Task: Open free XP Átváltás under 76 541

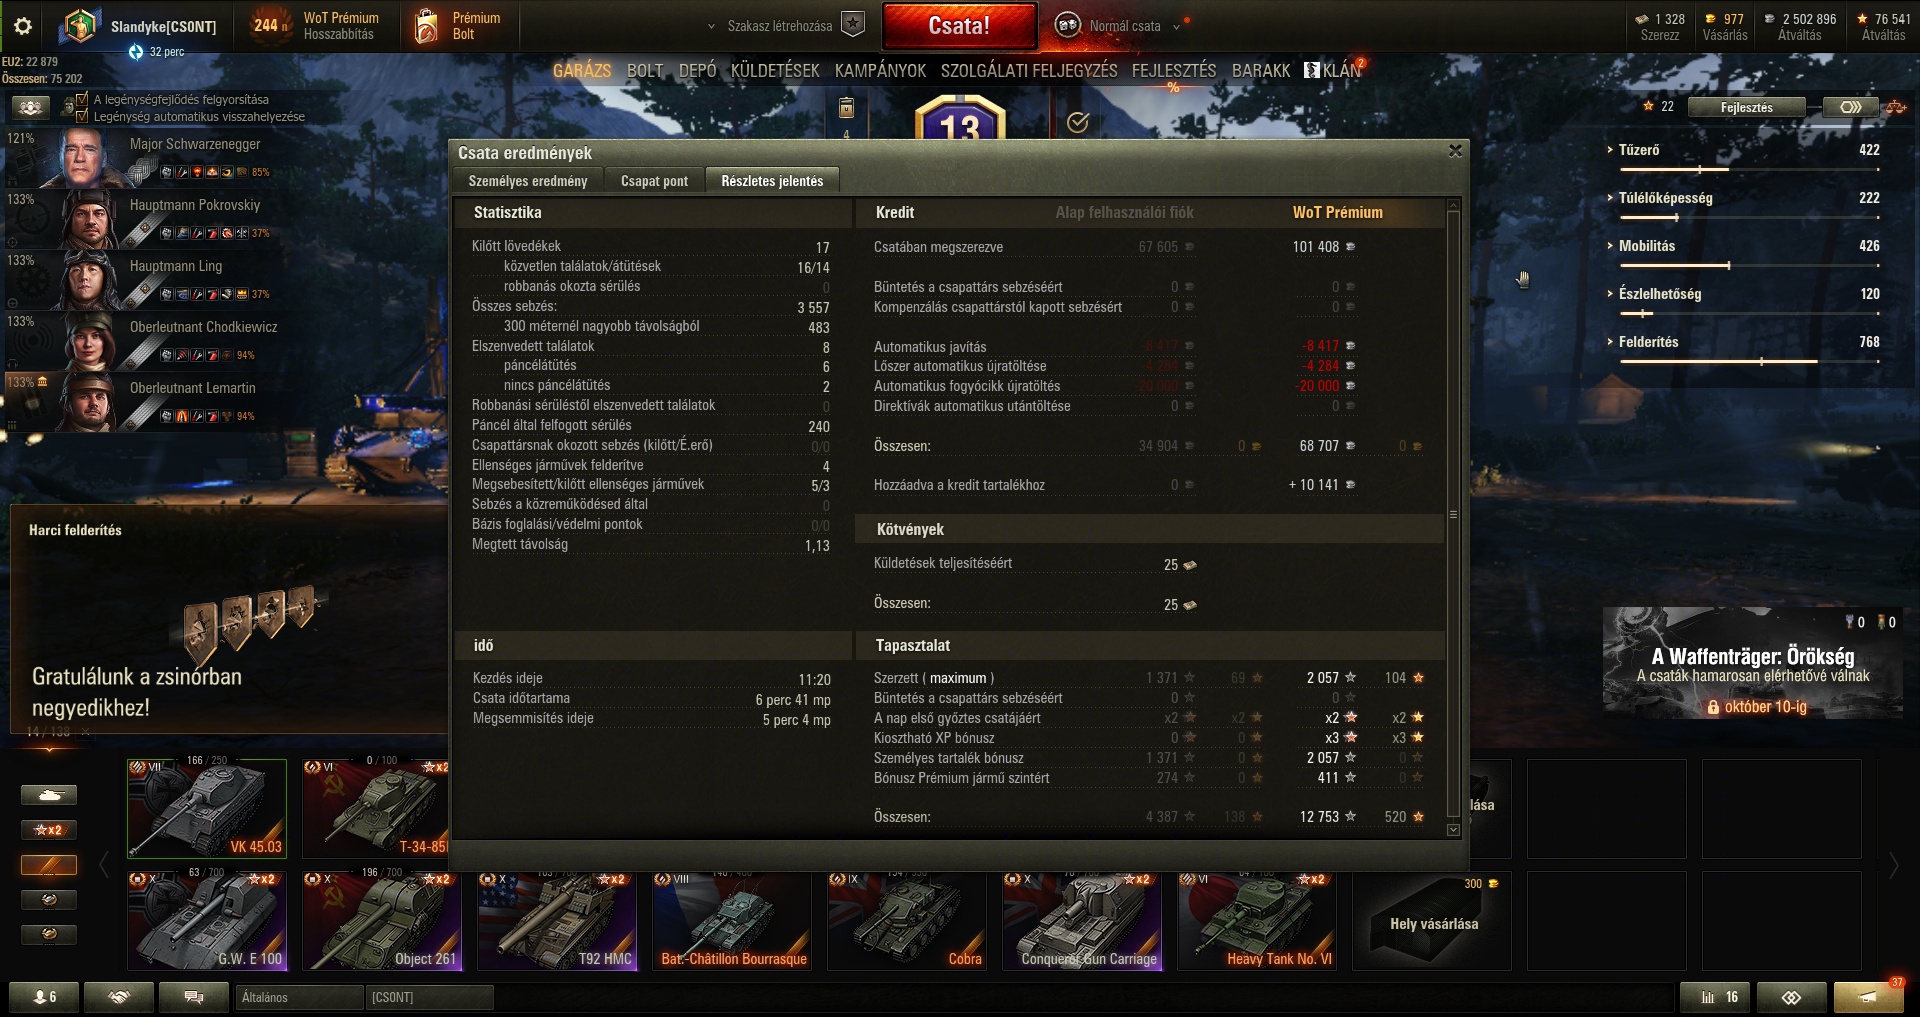Action: click(x=1883, y=27)
